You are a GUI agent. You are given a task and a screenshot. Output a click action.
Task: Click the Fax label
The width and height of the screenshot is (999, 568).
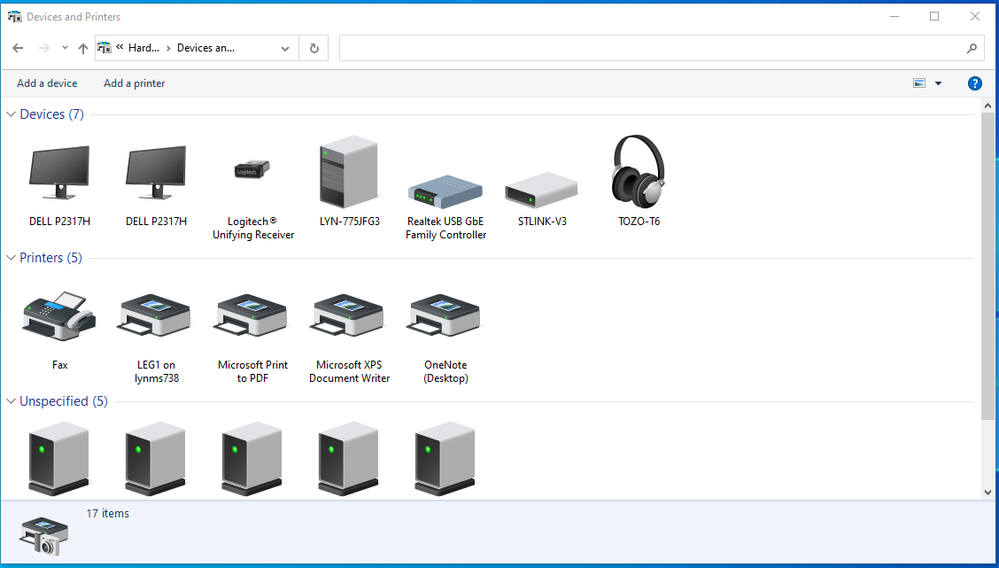tap(60, 365)
